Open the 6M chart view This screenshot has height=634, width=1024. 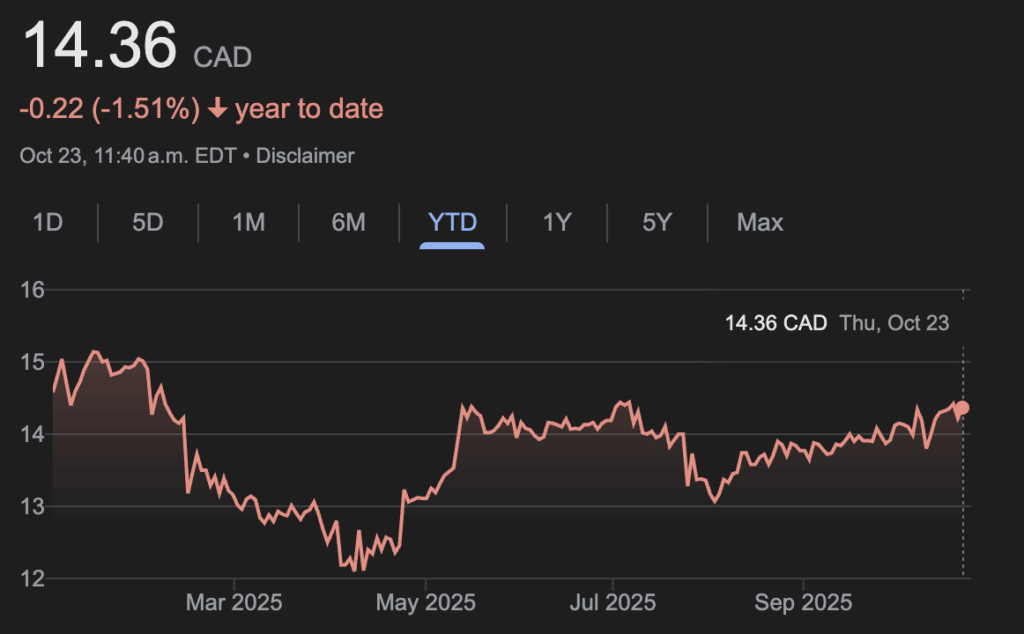tap(348, 222)
